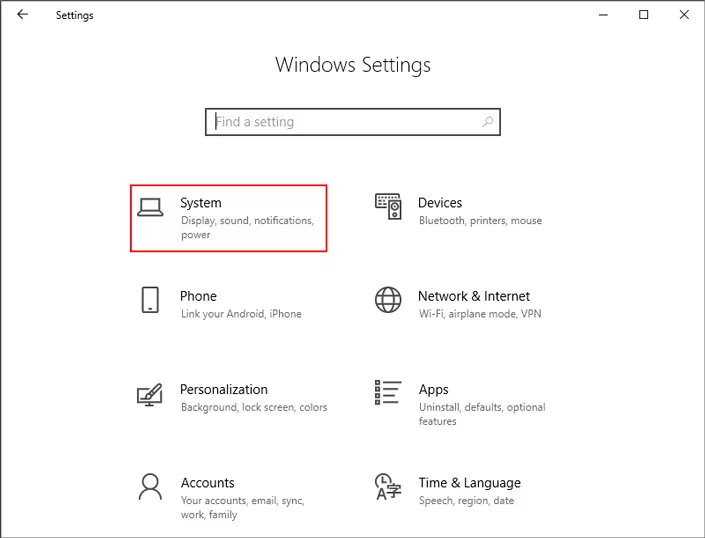The height and width of the screenshot is (538, 705).
Task: Open the Devices keyboard-speaker icon
Action: point(388,206)
